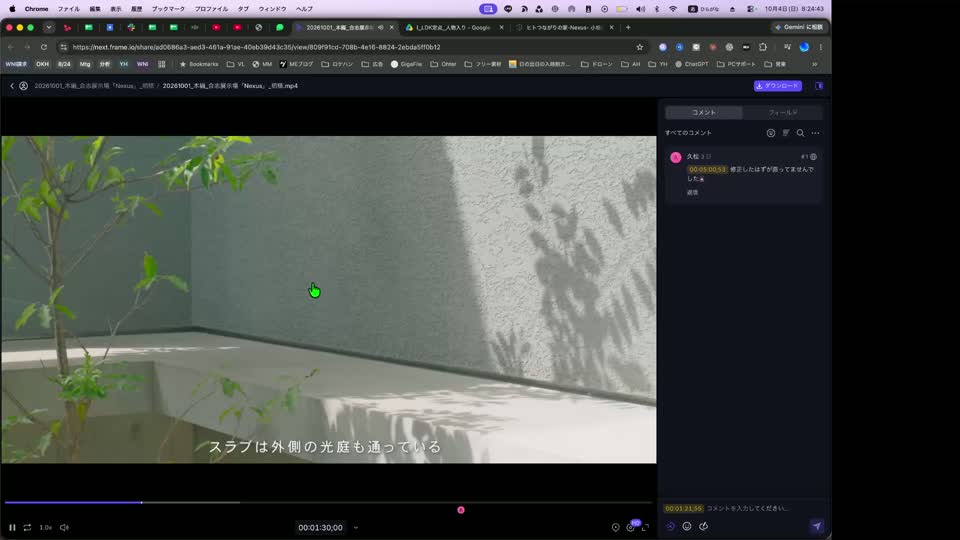This screenshot has width=960, height=540.
Task: Mute the player volume
Action: [x=64, y=527]
